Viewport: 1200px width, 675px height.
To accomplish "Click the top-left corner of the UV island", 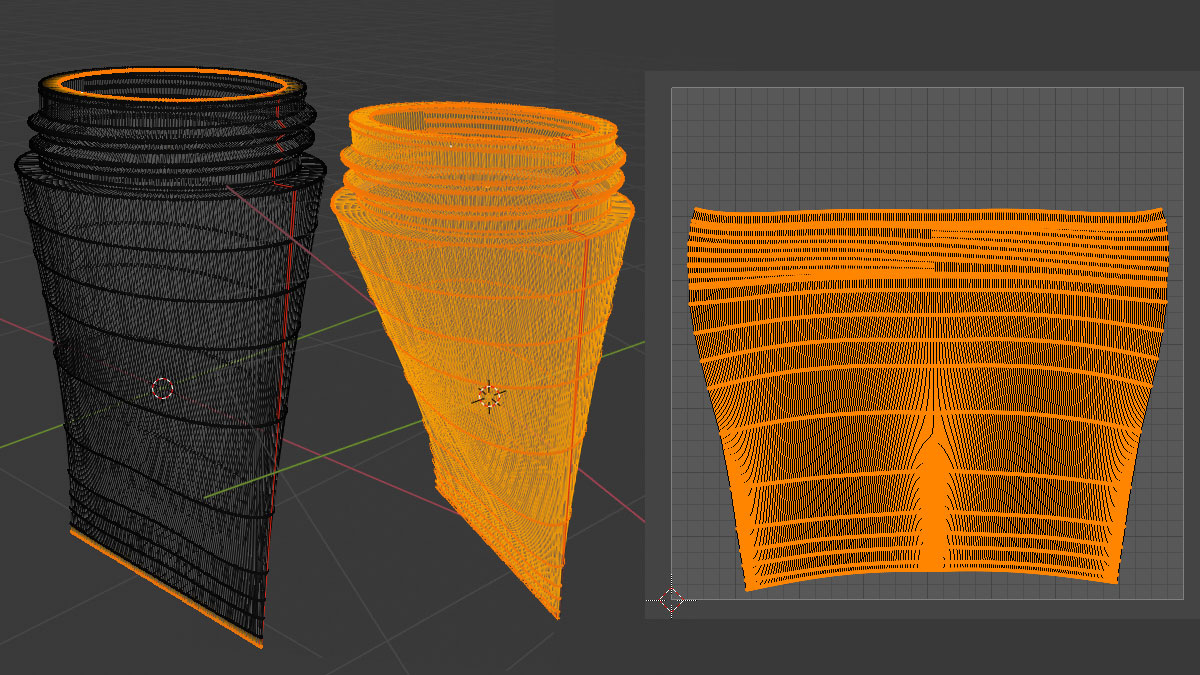I will tap(694, 212).
